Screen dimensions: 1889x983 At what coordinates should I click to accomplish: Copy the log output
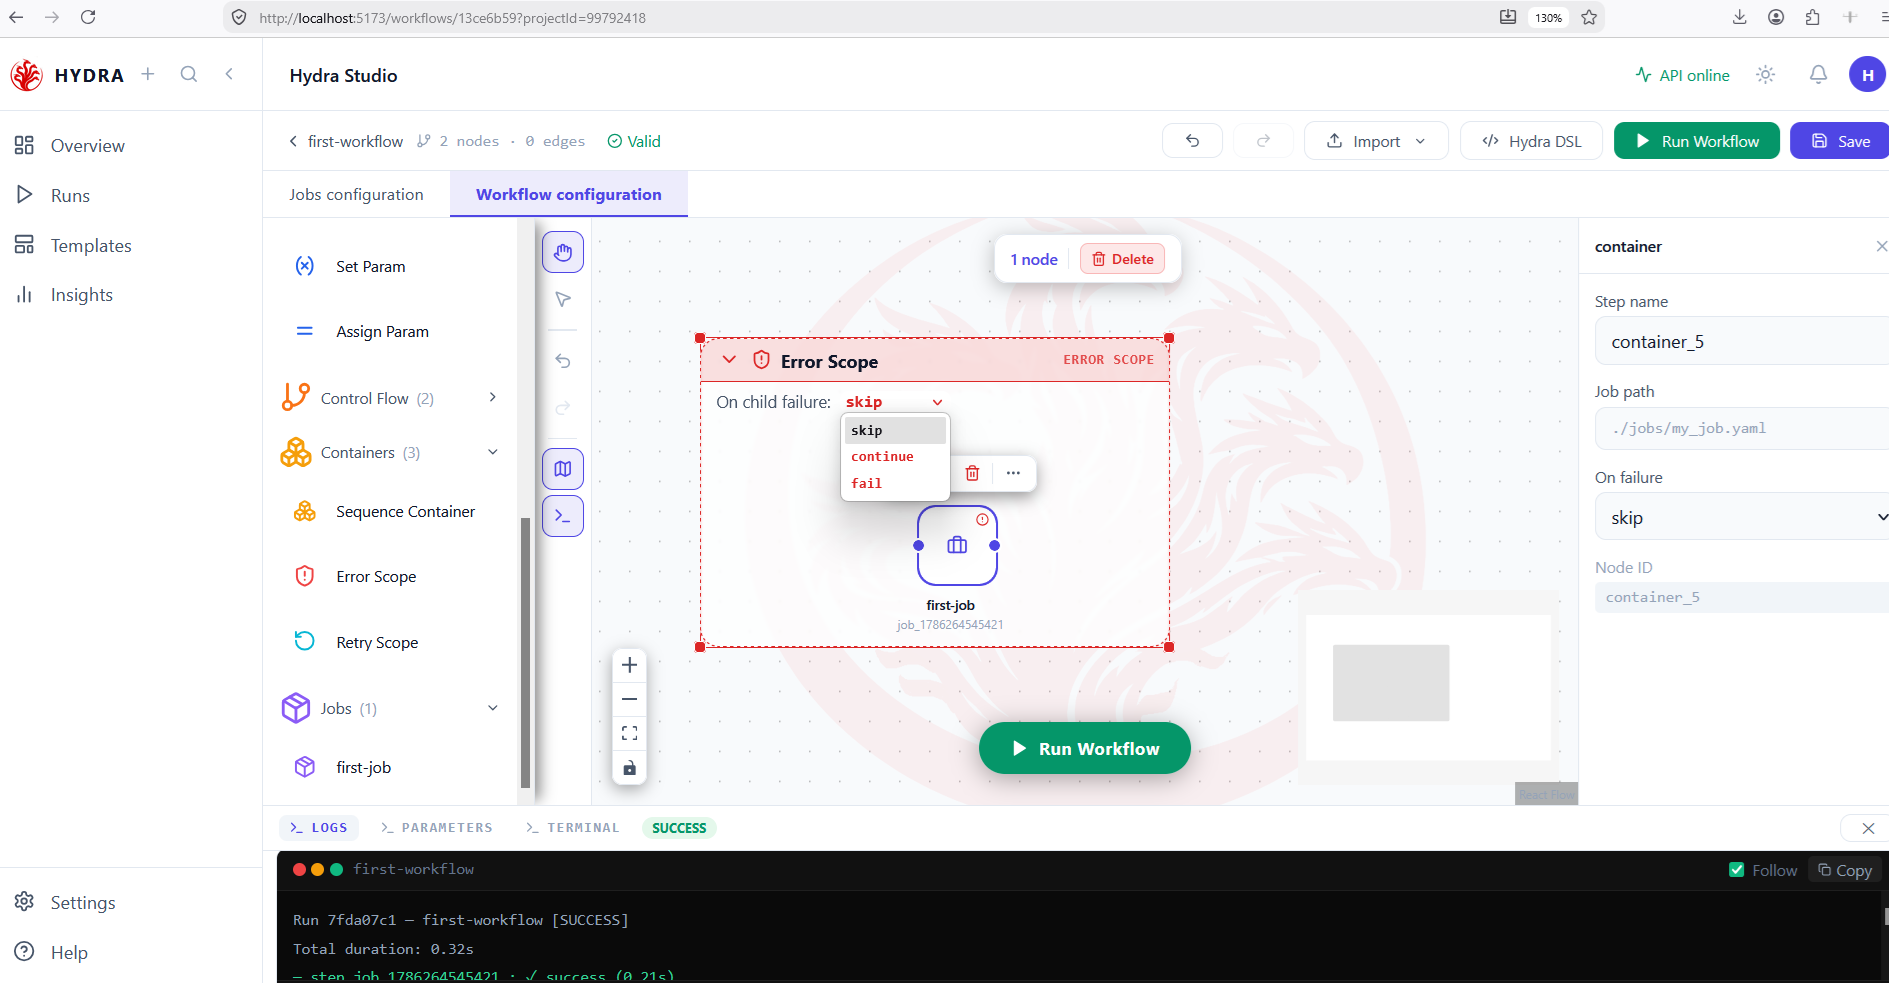(1844, 870)
